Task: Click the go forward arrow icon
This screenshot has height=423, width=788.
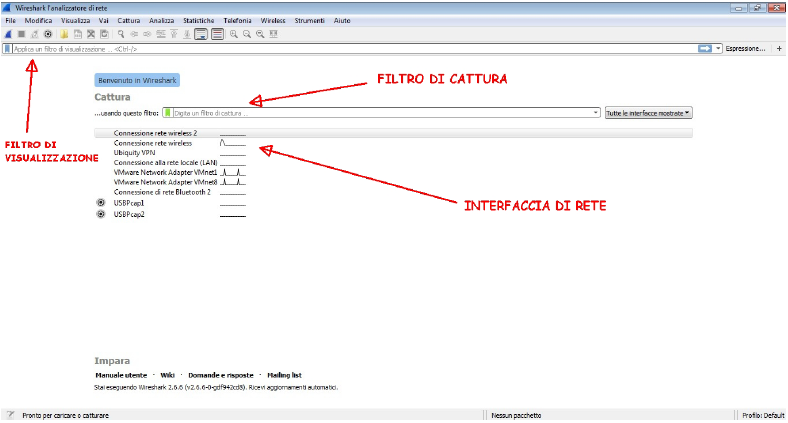Action: 147,34
